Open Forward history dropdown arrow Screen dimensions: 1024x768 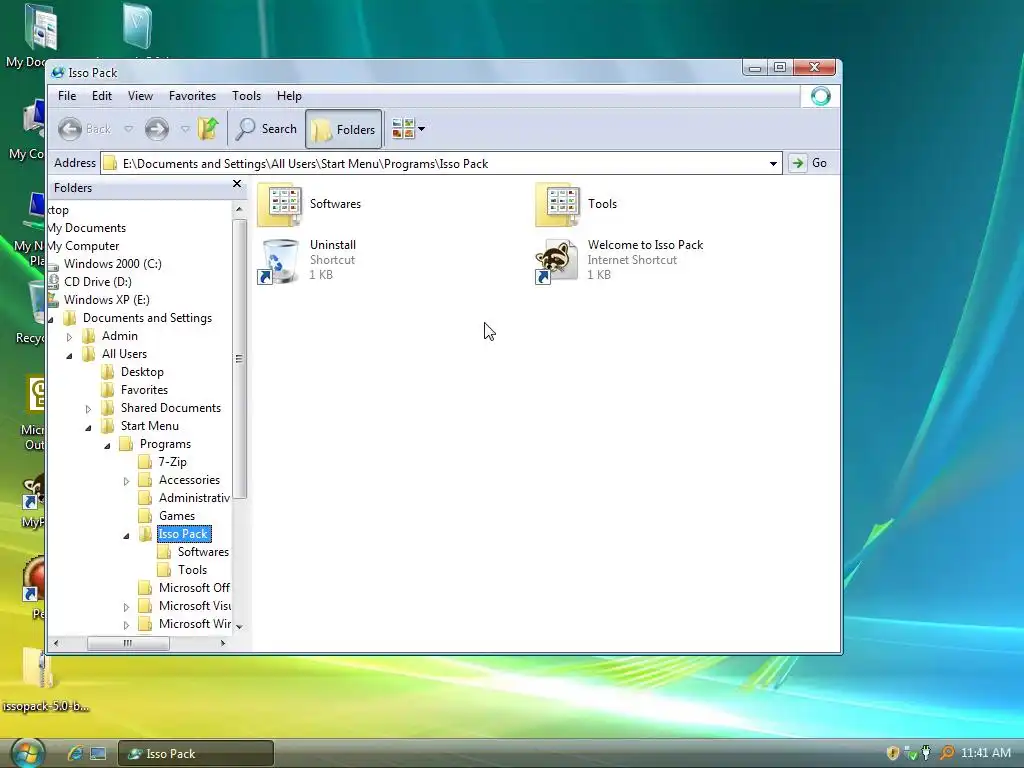pyautogui.click(x=185, y=129)
